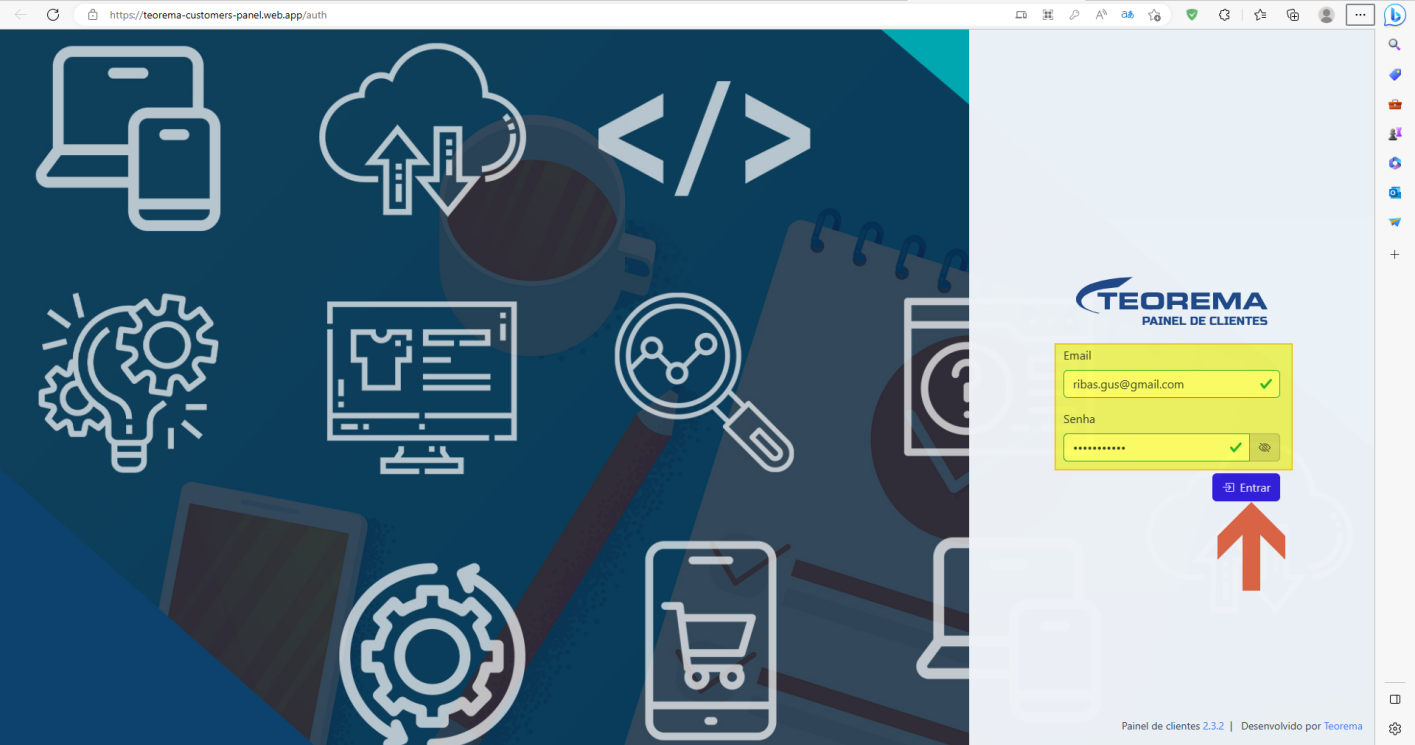
Task: Activate Read aloud icon
Action: [1101, 15]
